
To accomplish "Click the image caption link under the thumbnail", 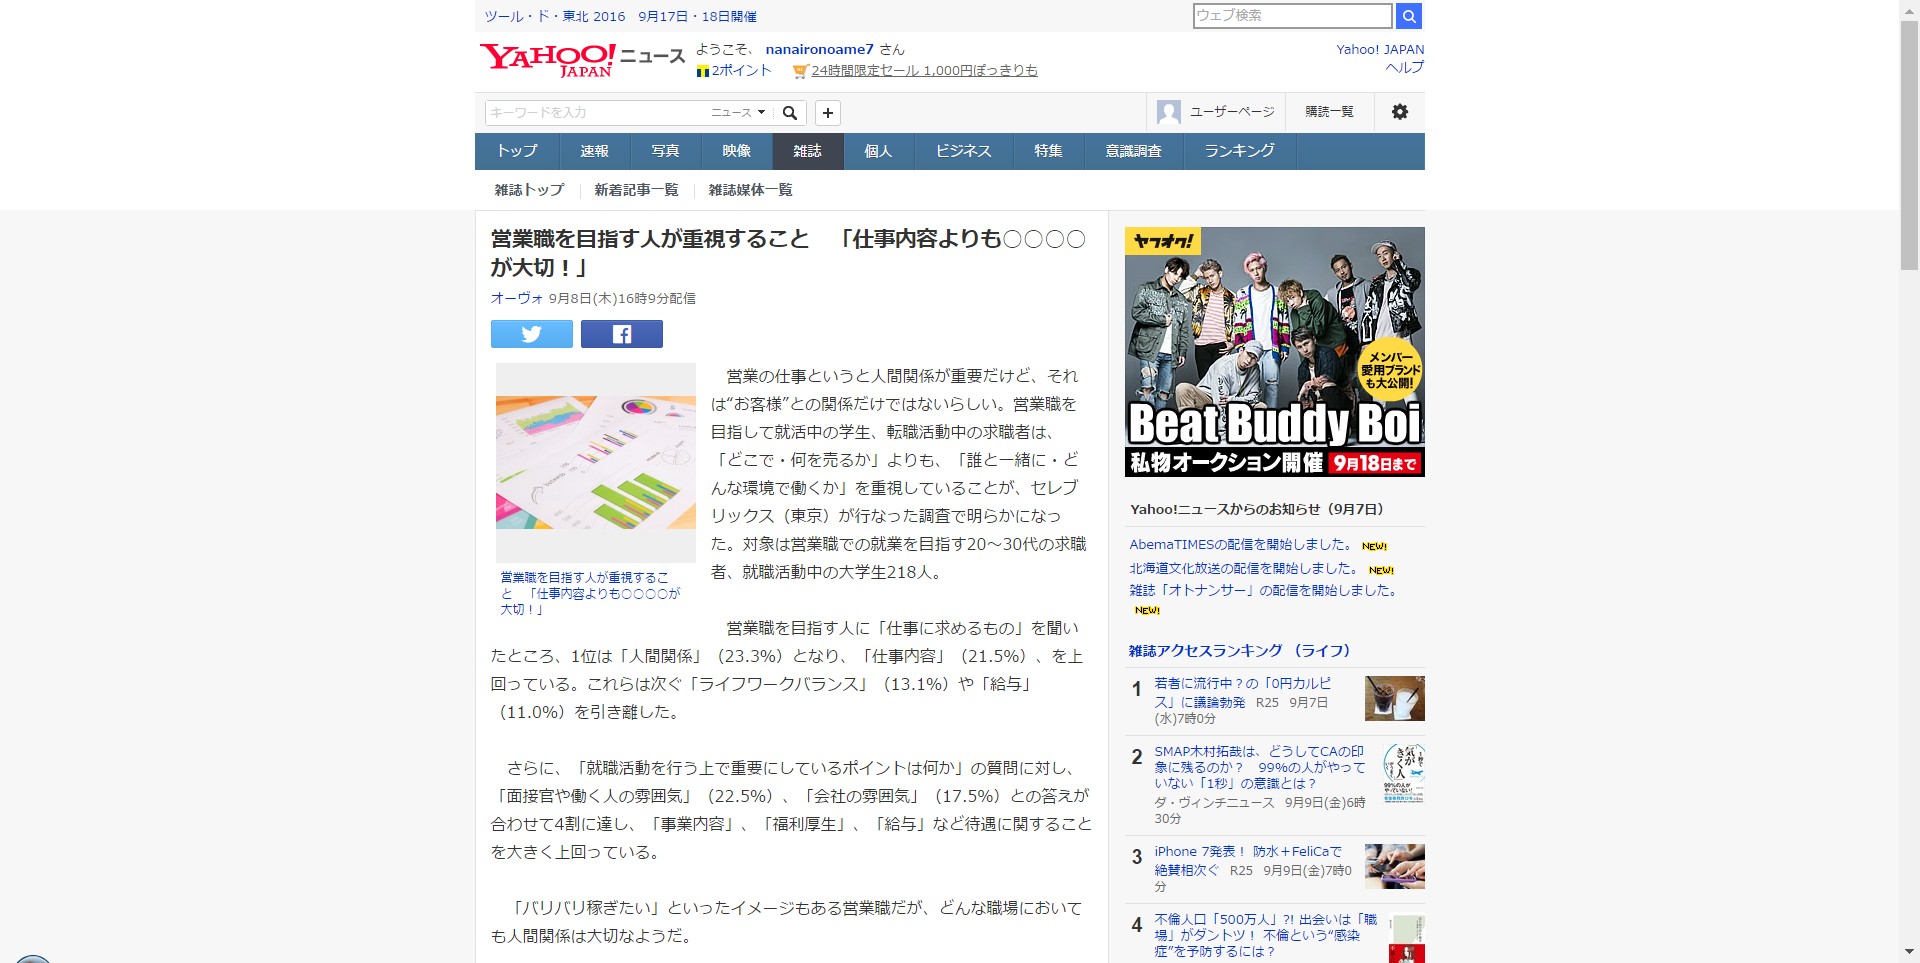I will (x=590, y=593).
